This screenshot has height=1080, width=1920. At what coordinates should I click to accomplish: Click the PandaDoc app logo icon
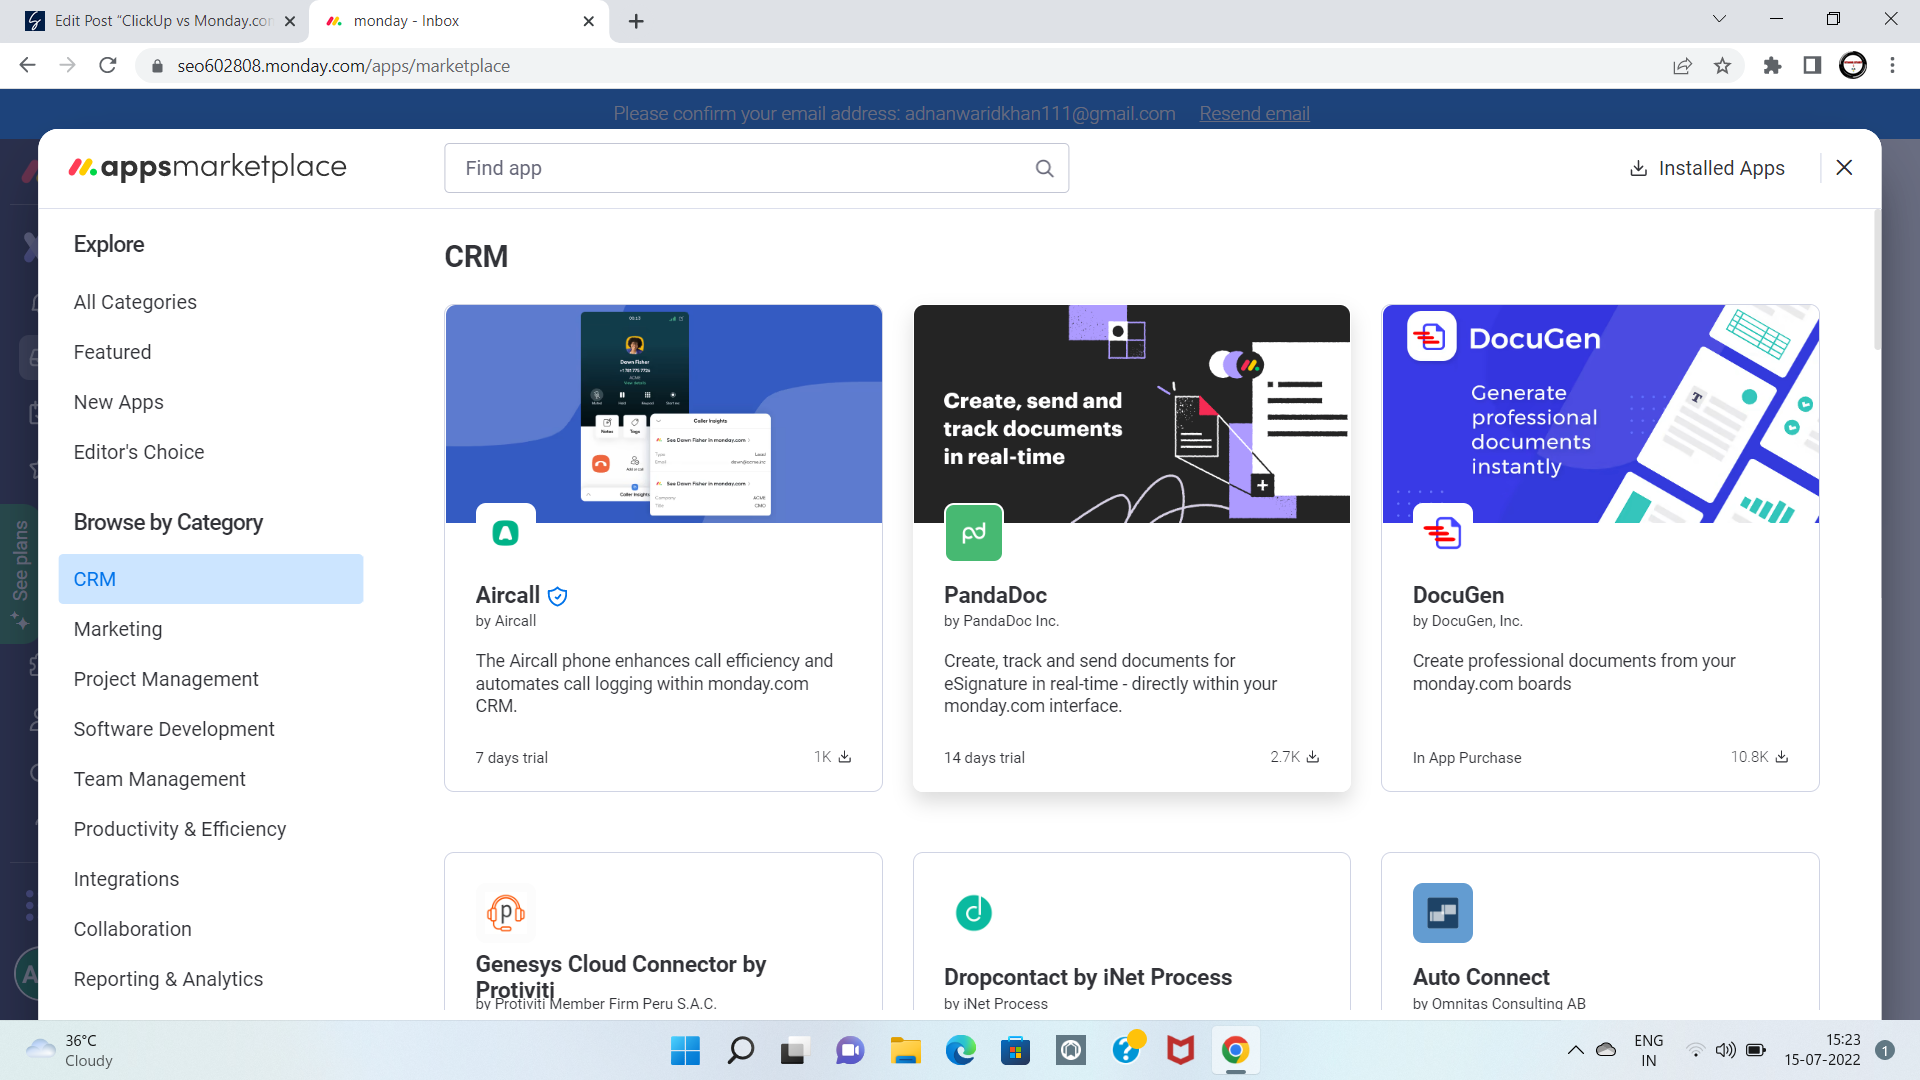coord(974,533)
